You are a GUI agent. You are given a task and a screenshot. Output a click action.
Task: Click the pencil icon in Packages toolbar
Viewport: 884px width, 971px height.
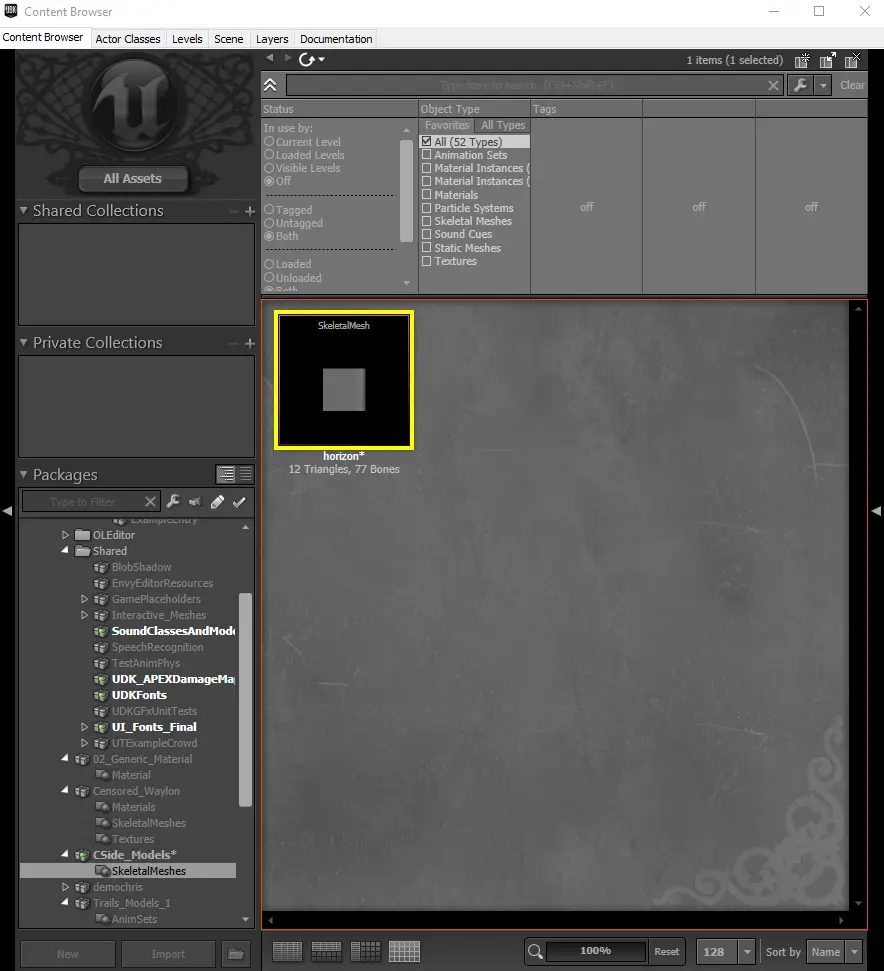click(x=217, y=502)
